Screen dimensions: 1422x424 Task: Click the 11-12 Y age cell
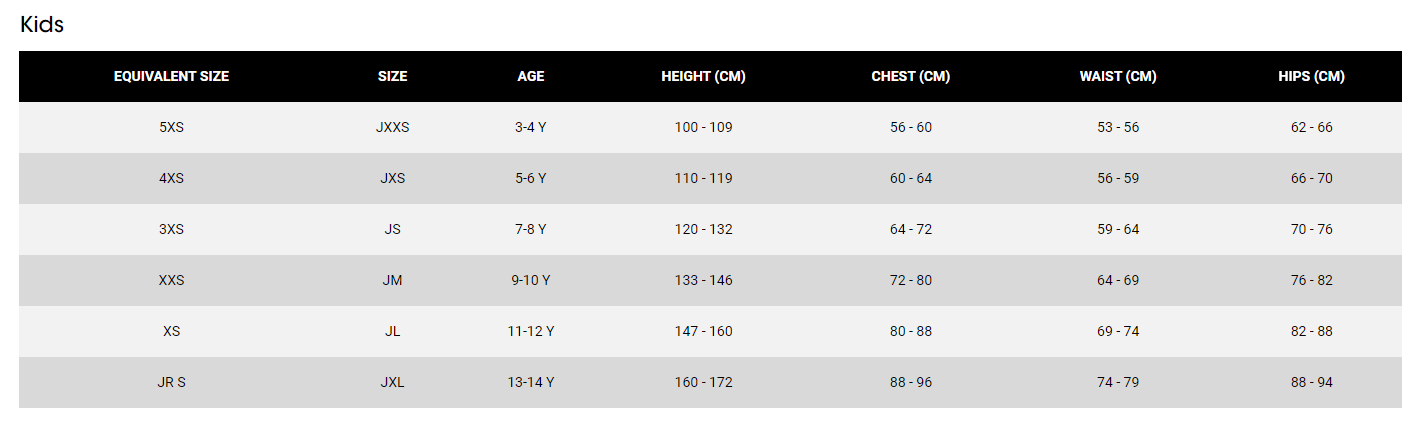[531, 331]
